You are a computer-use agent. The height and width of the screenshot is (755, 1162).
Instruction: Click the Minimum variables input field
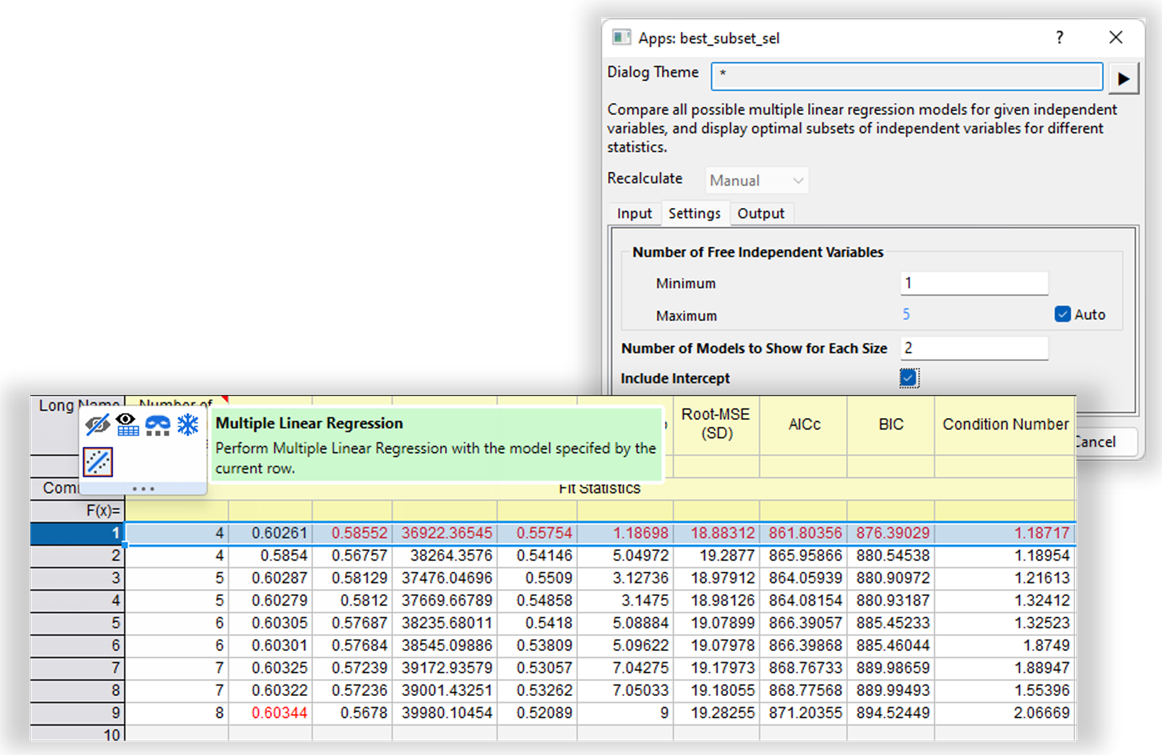973,283
